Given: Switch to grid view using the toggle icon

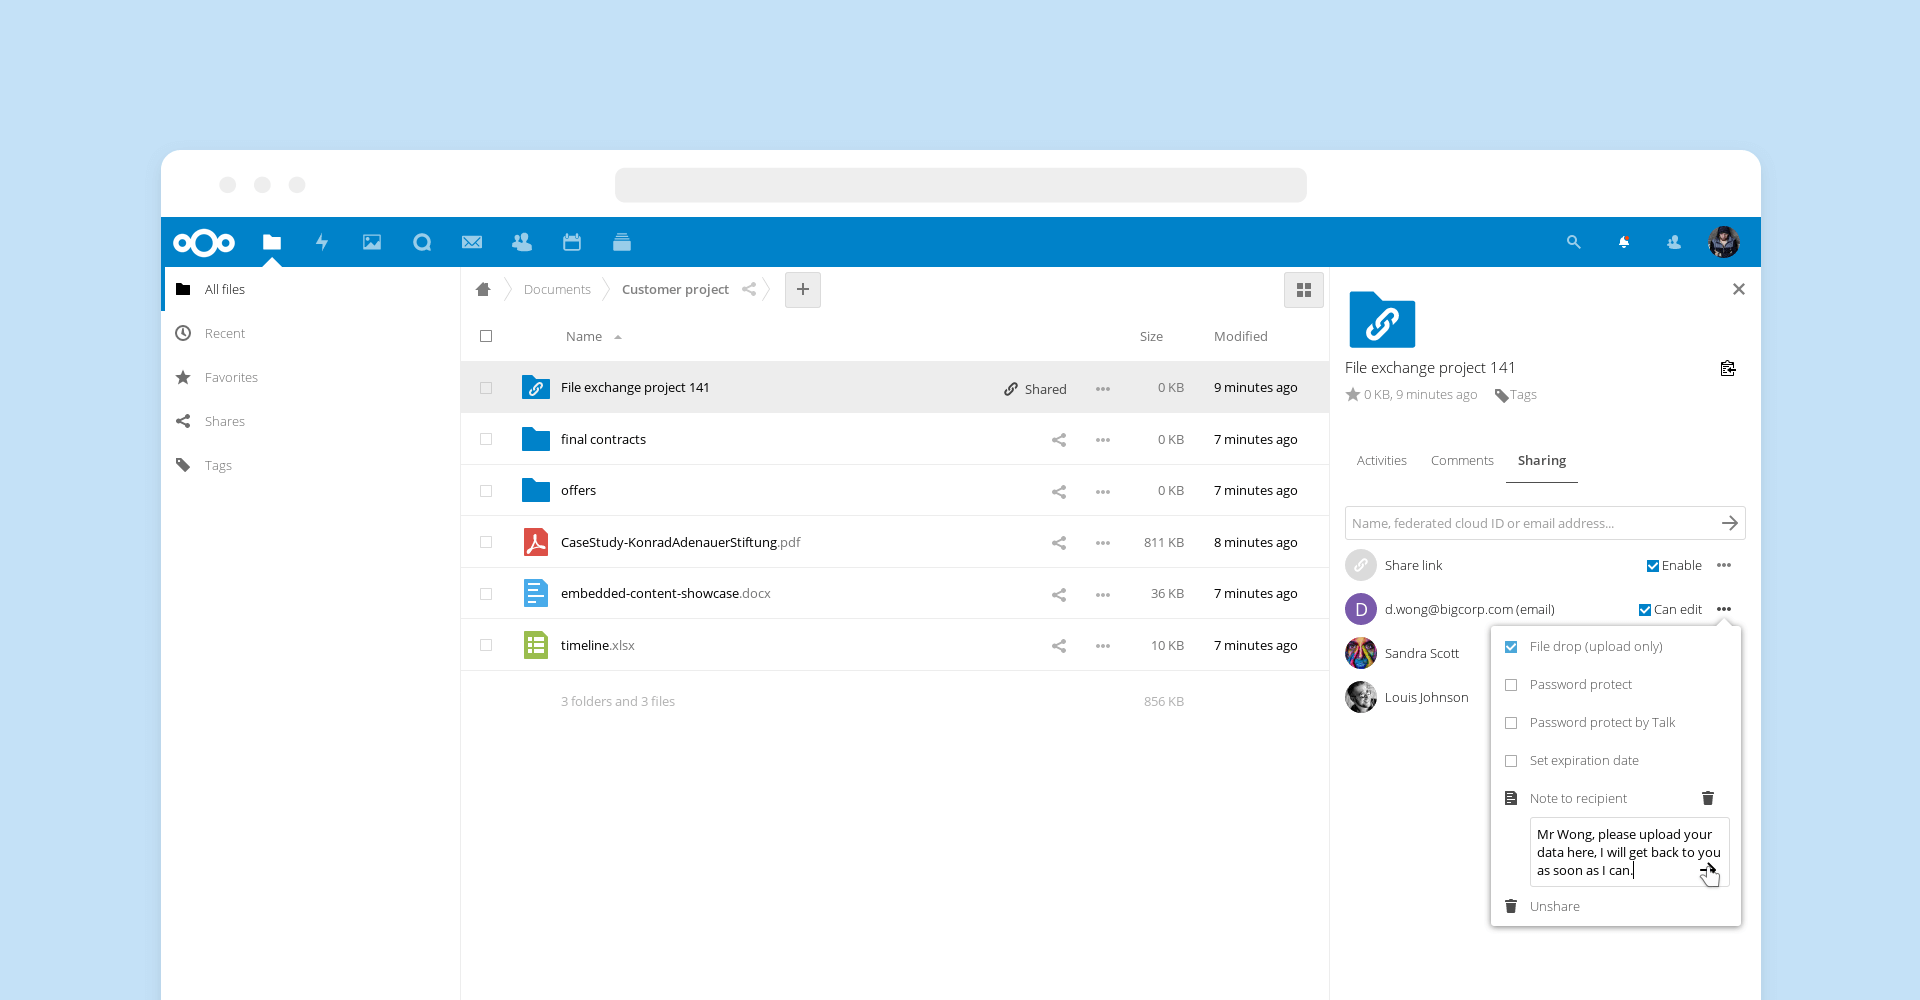Looking at the screenshot, I should click(1303, 290).
